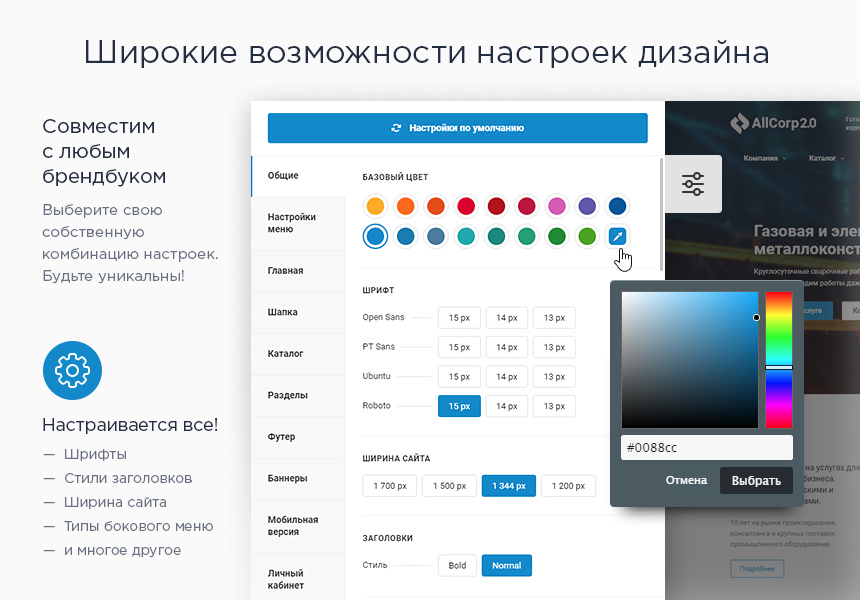860x600 pixels.
Task: Click Выбрать to confirm color
Action: 756,480
